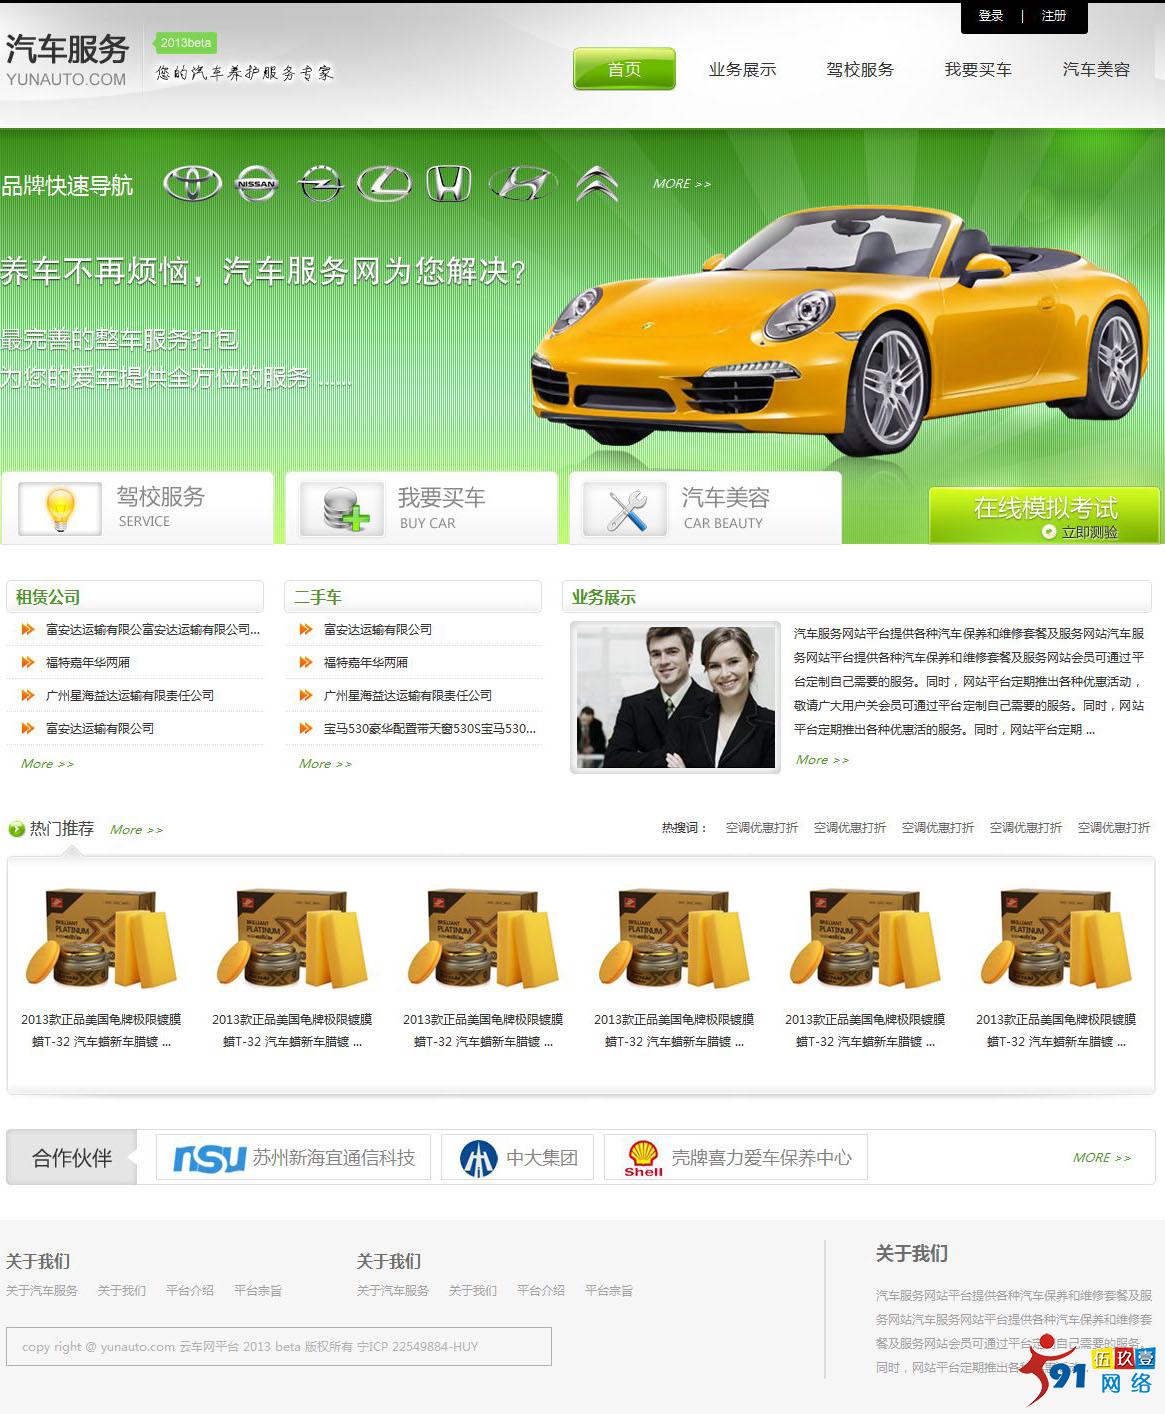Expand 热门推荐 list via More >>
Screen dimensions: 1165x1414
(136, 830)
